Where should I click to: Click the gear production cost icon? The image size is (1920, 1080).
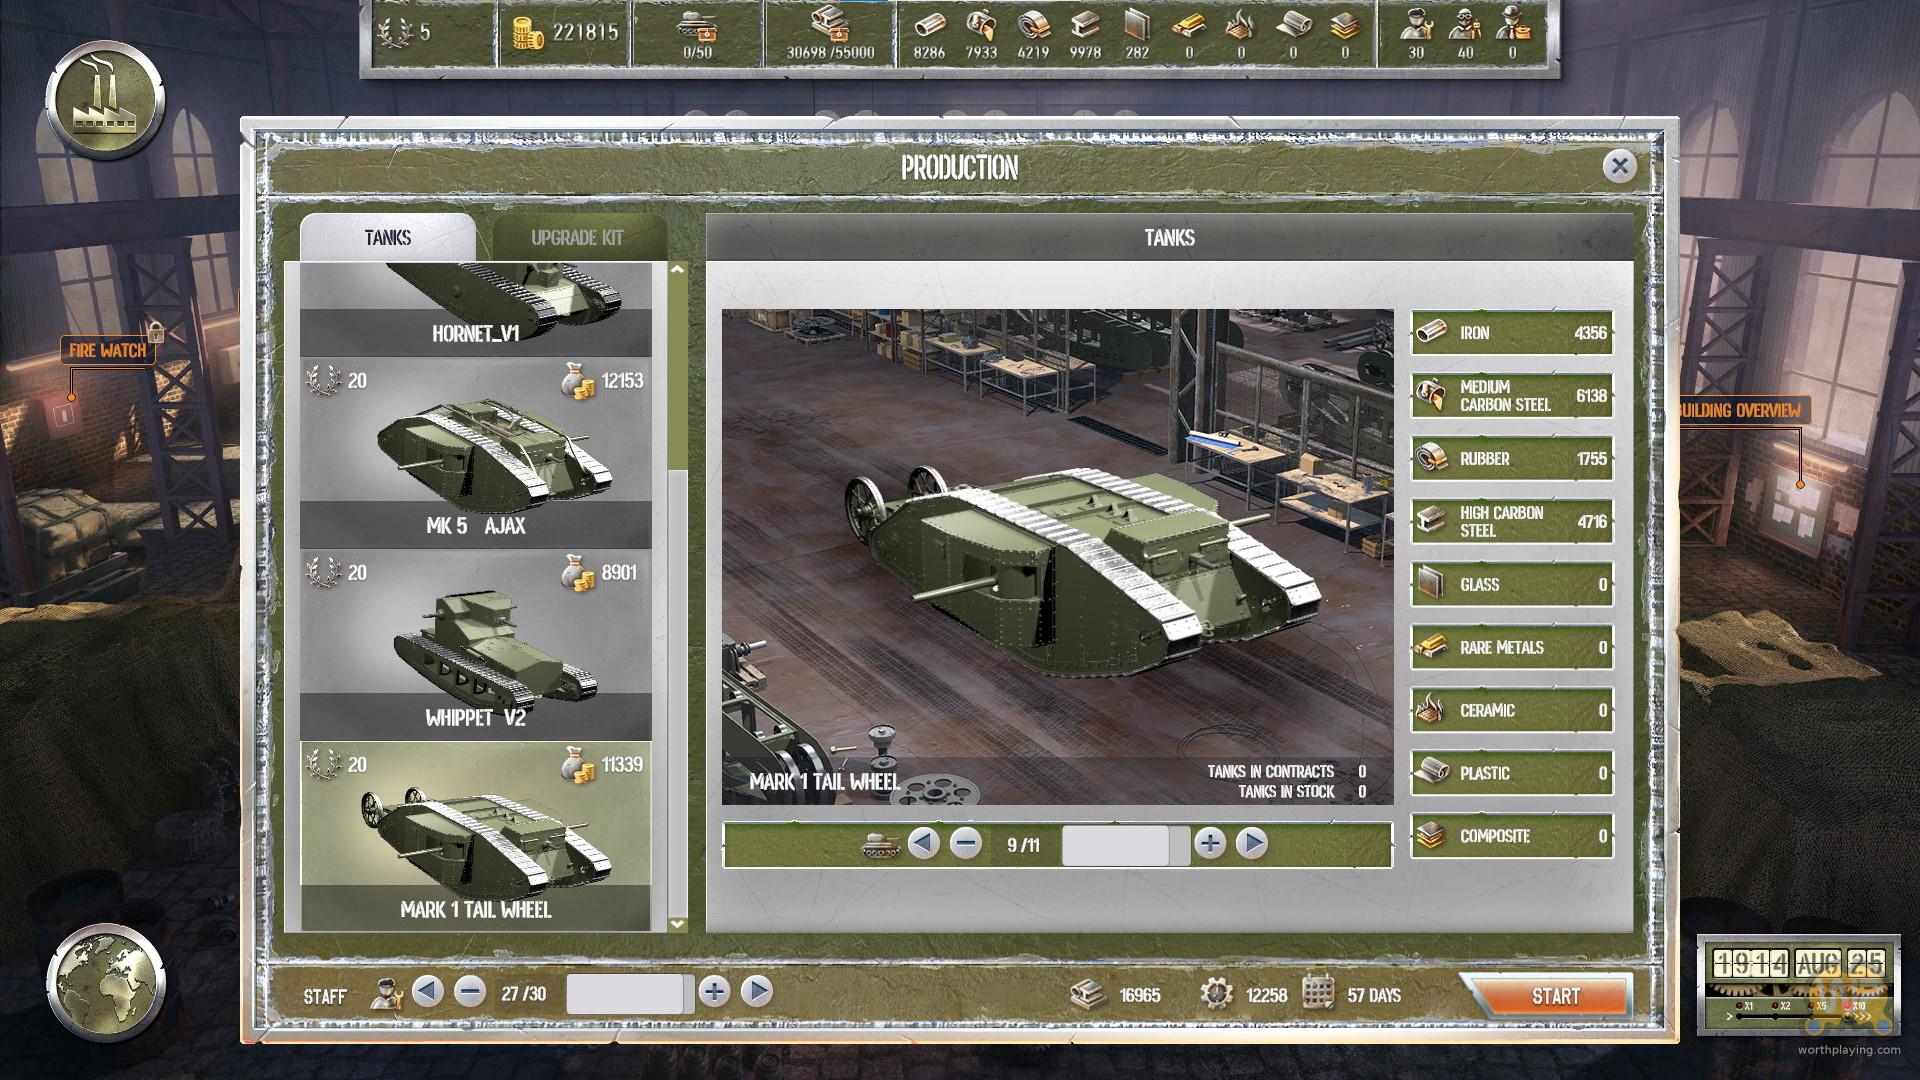(1216, 993)
